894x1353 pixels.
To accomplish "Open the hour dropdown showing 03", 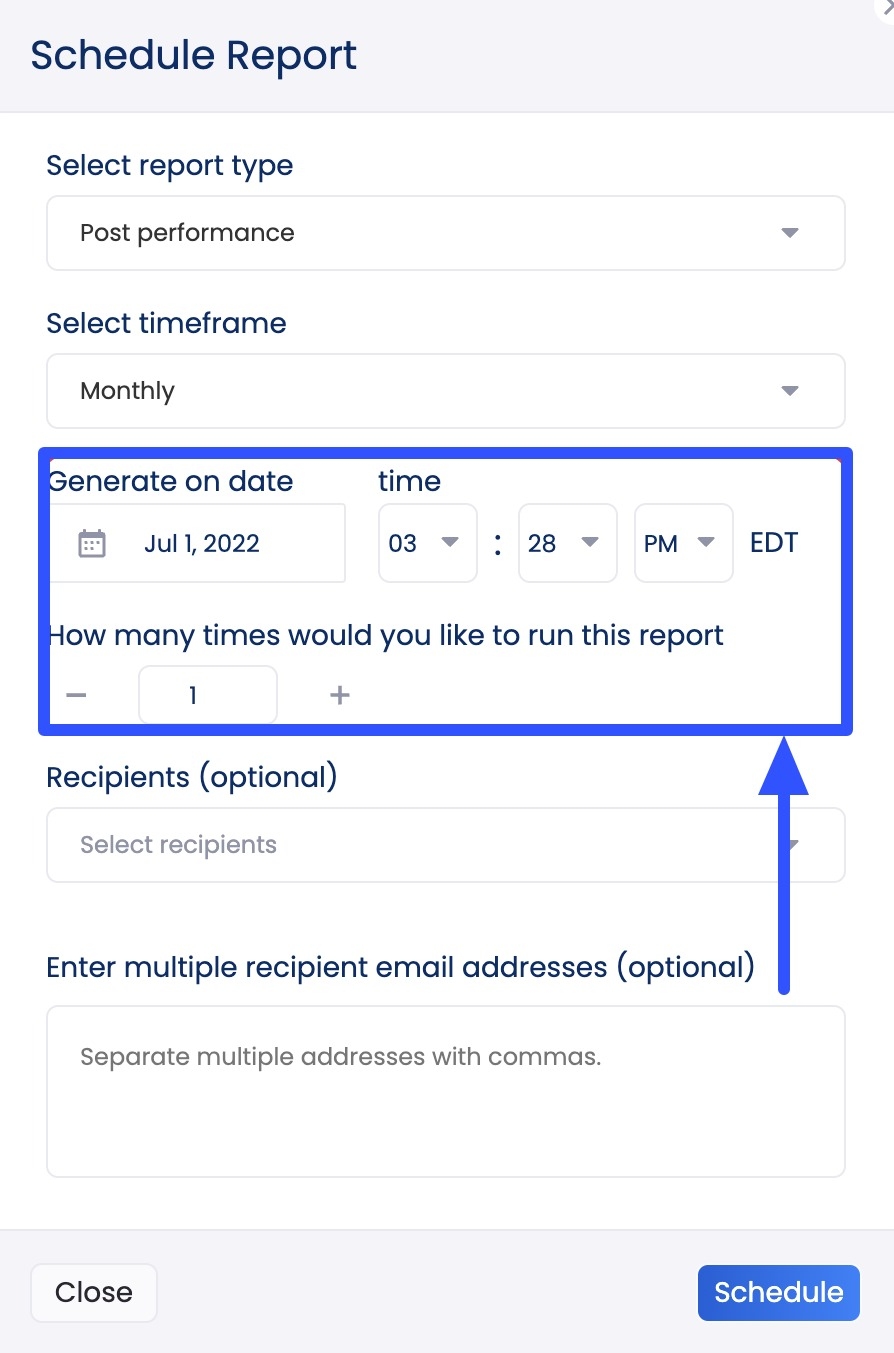I will [x=427, y=543].
